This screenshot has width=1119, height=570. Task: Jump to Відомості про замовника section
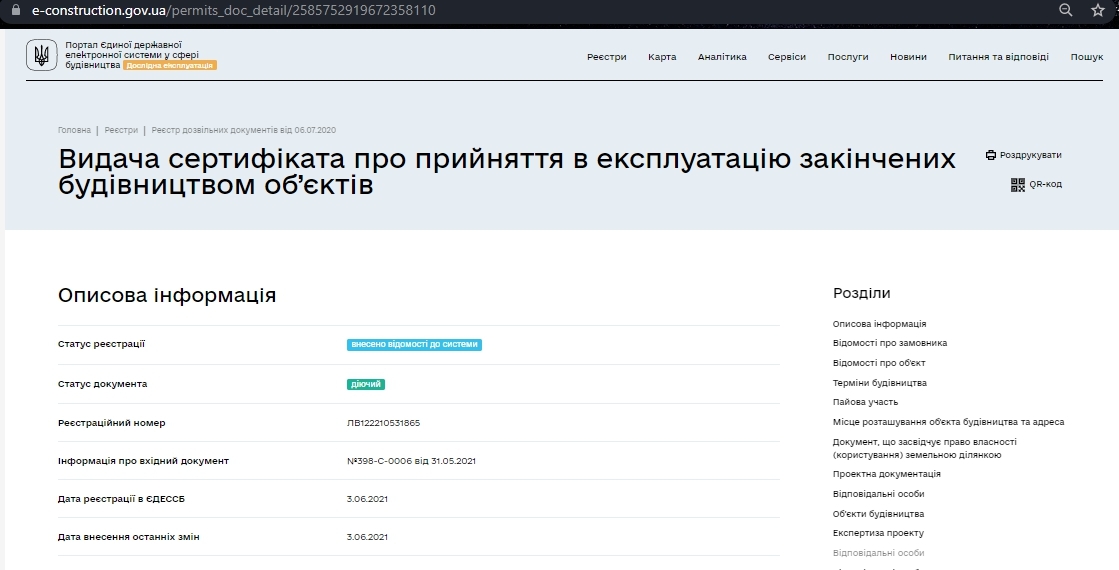pos(890,343)
